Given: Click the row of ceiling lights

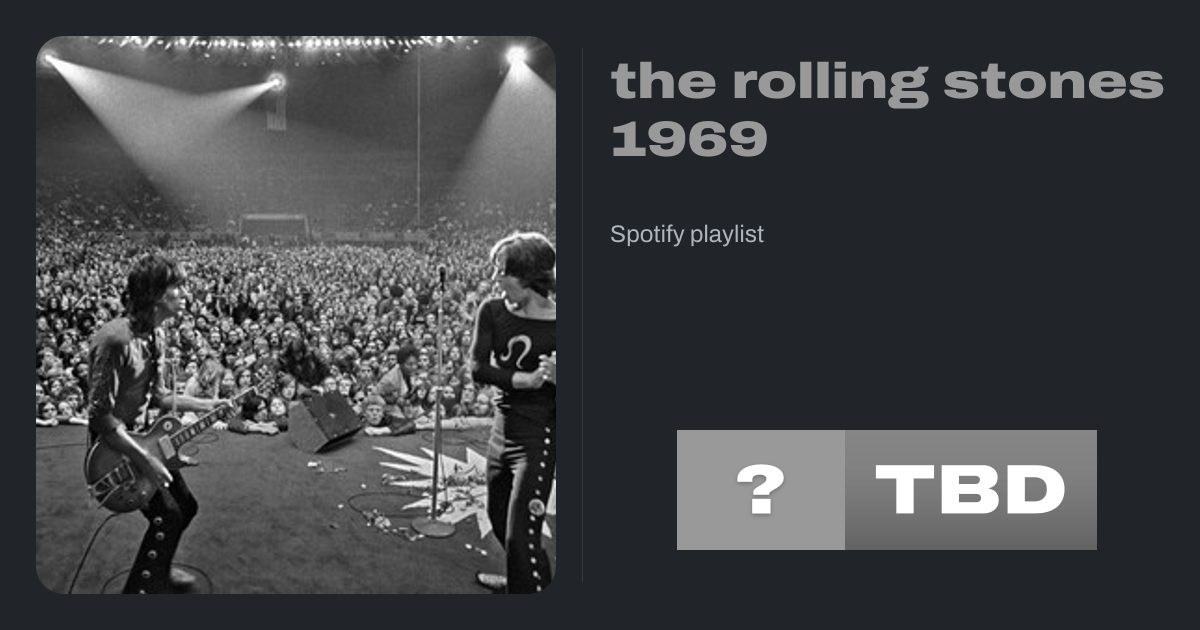Looking at the screenshot, I should point(290,43).
